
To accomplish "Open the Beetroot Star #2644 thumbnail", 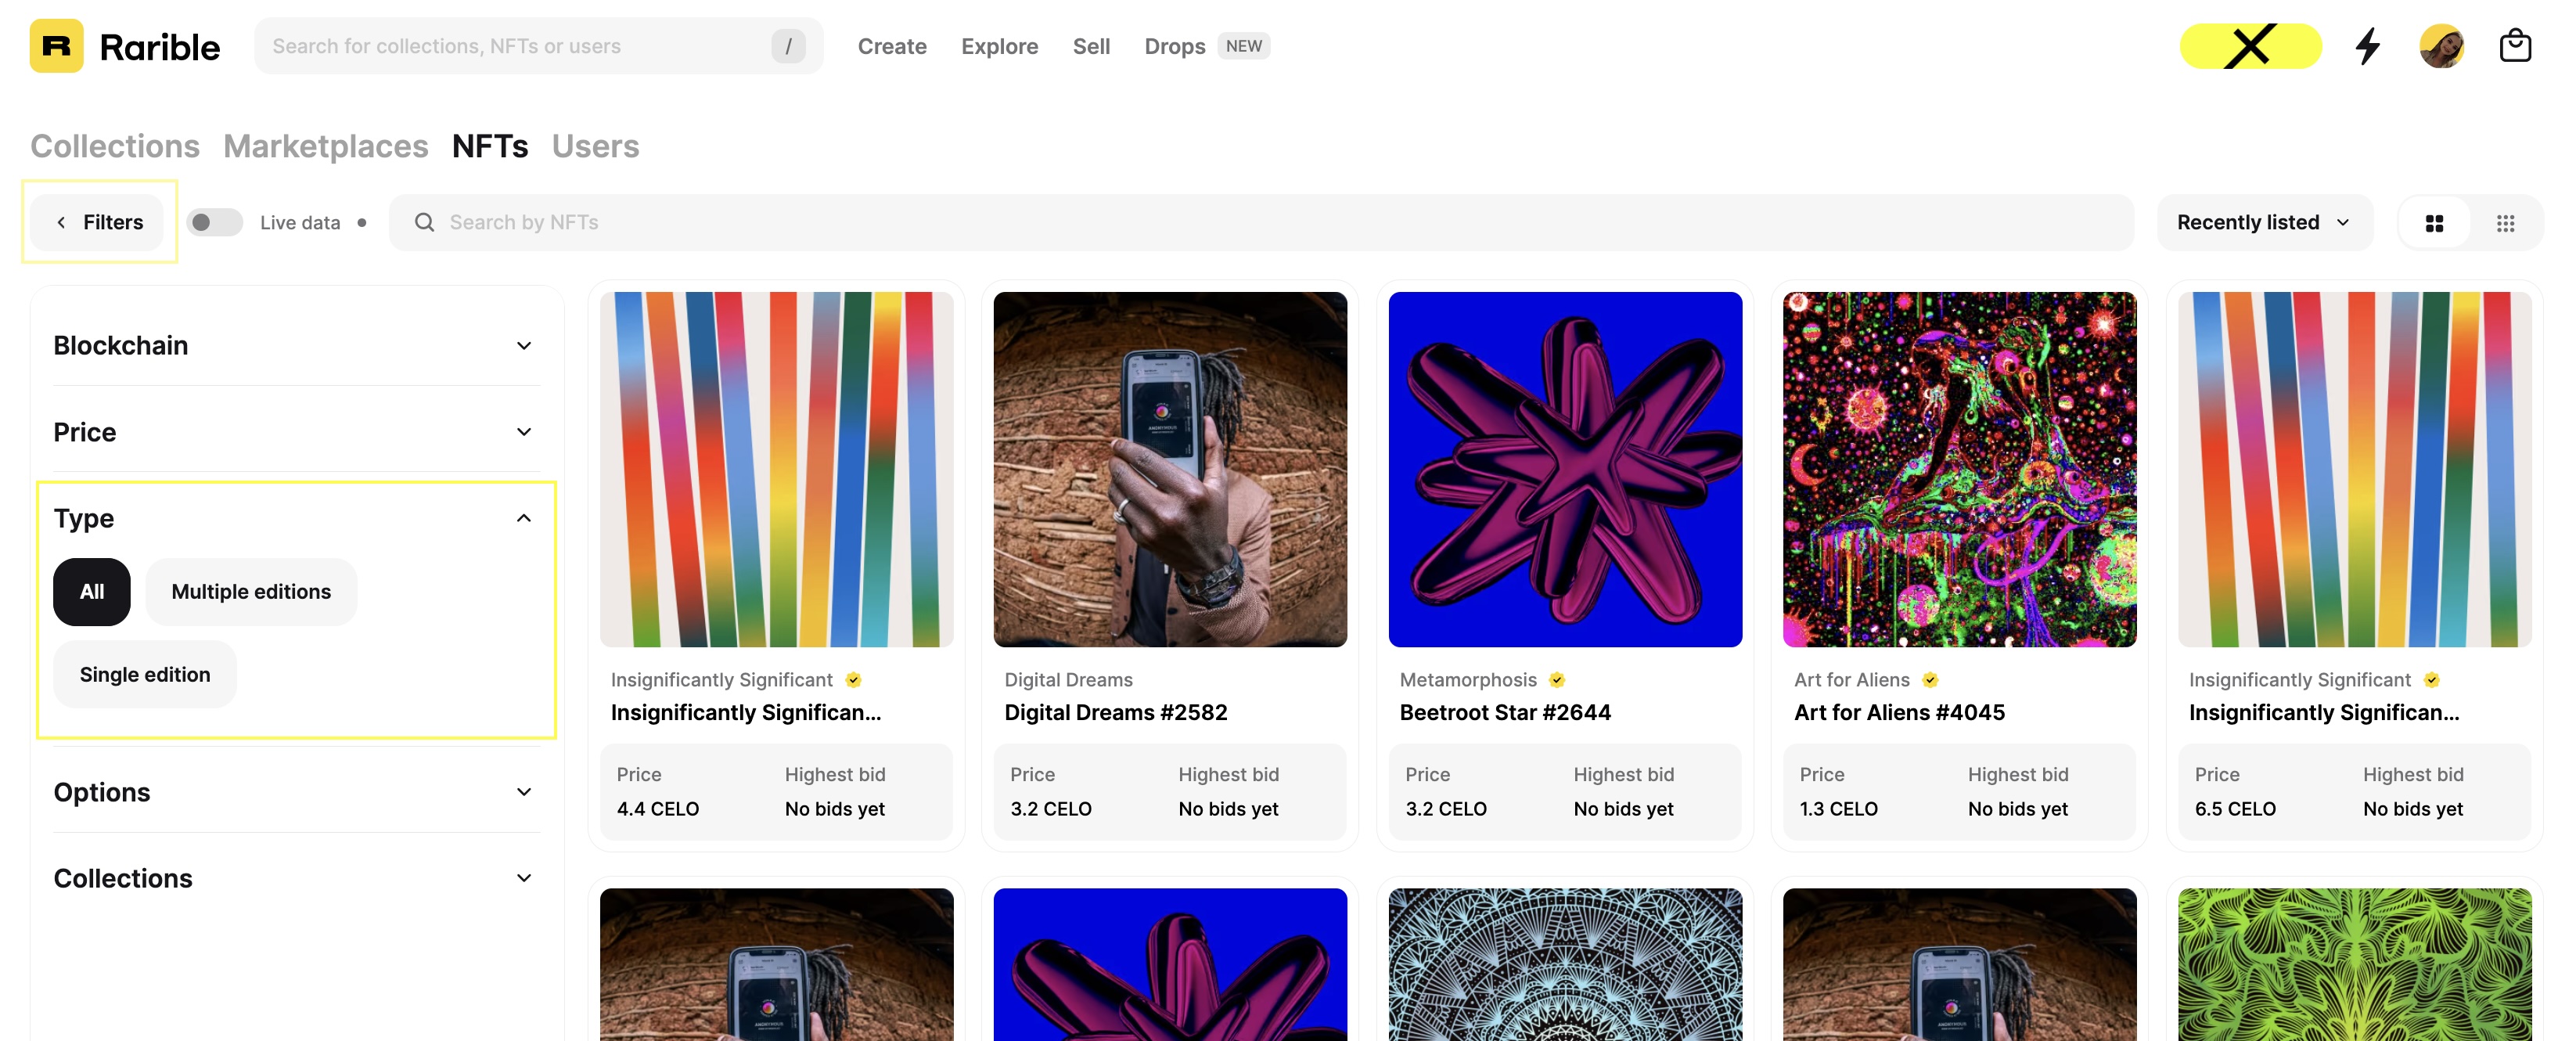I will click(x=1564, y=469).
